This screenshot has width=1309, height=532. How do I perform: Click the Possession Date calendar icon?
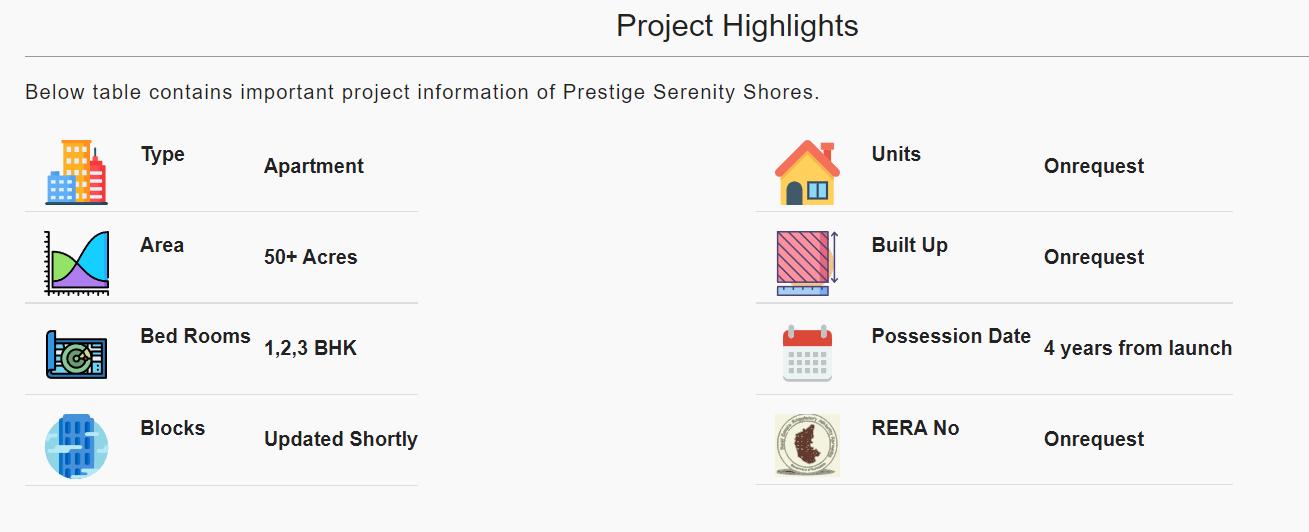pyautogui.click(x=807, y=353)
